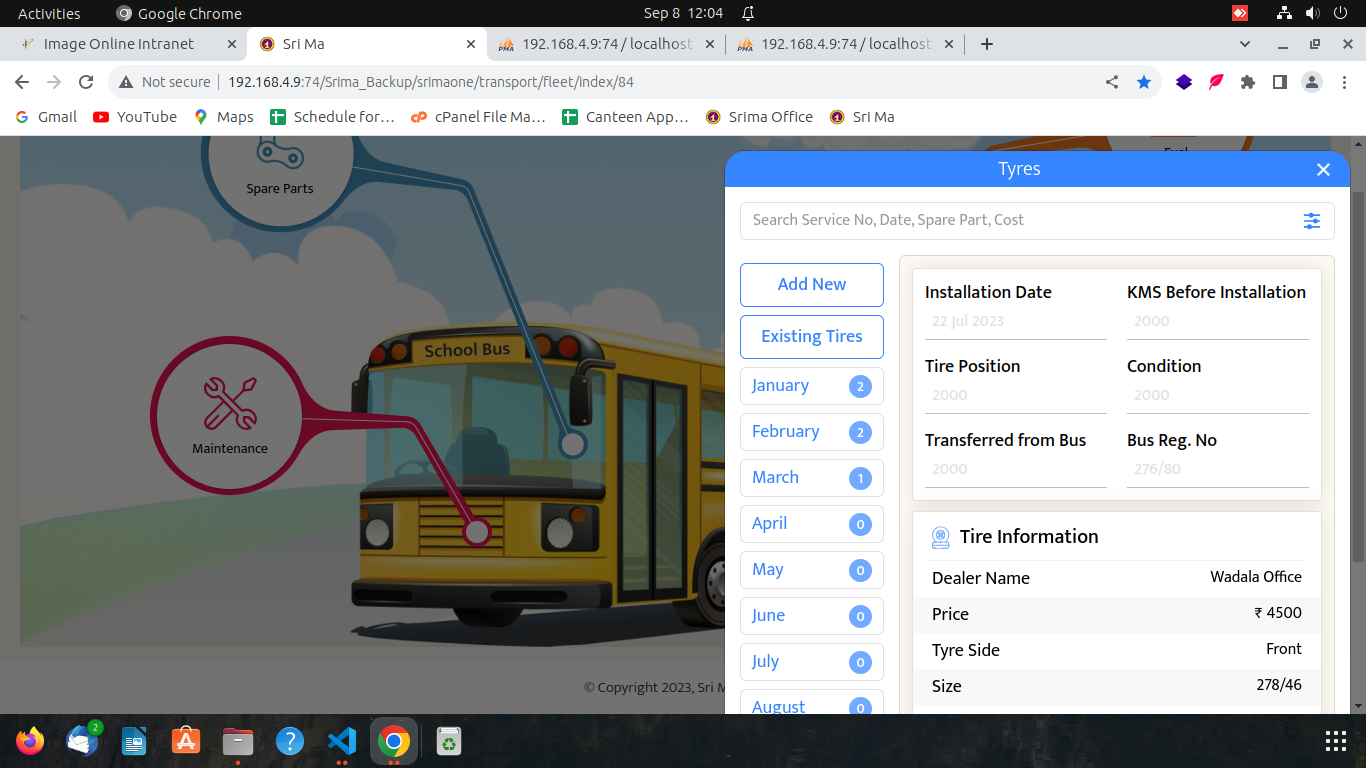Open the Gmail bookmark
The image size is (1366, 768).
46,117
